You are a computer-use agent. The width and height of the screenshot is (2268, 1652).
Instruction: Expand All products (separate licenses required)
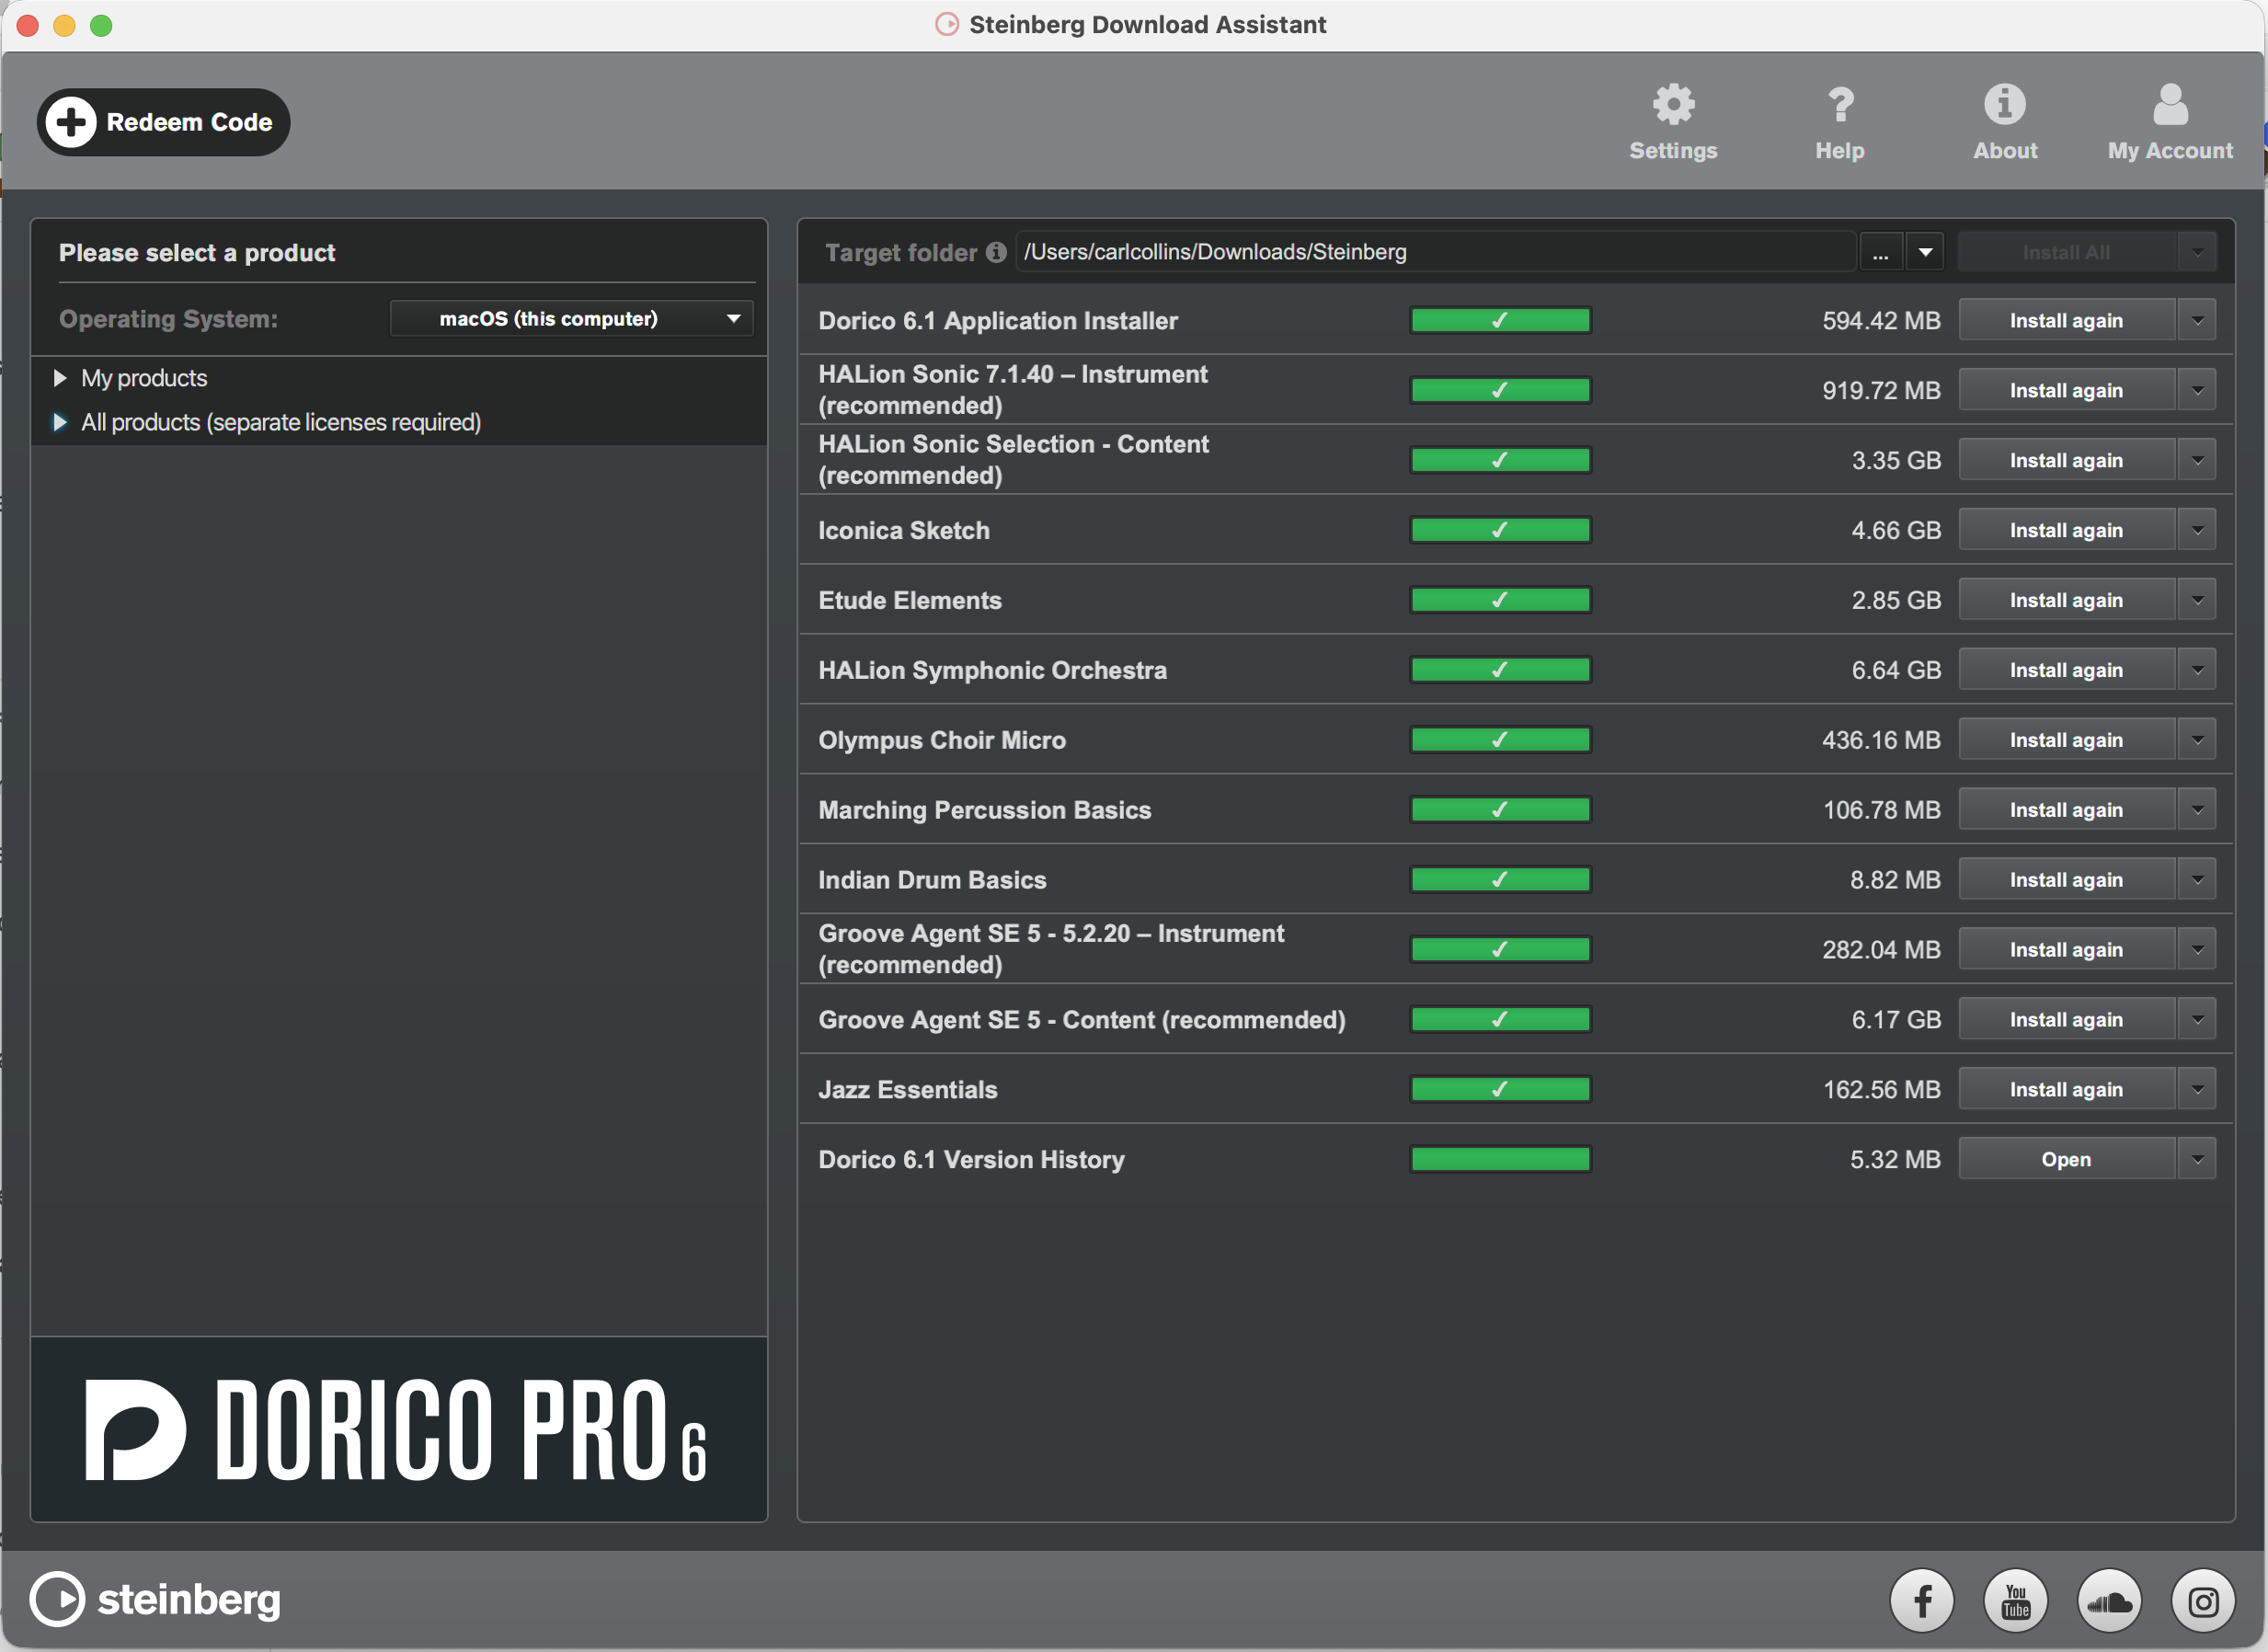[x=60, y=422]
